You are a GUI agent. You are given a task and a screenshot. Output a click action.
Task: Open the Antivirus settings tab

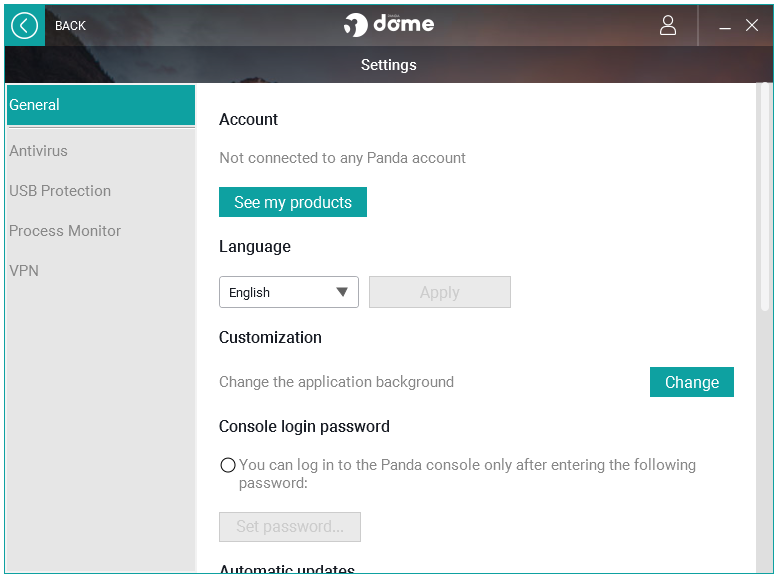click(38, 151)
